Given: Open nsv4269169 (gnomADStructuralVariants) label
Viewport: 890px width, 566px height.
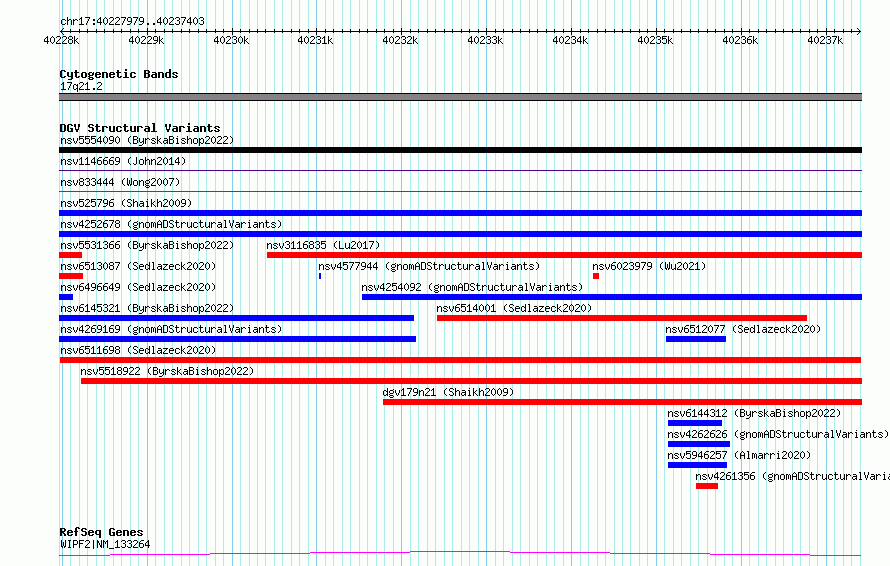Looking at the screenshot, I should 171,329.
